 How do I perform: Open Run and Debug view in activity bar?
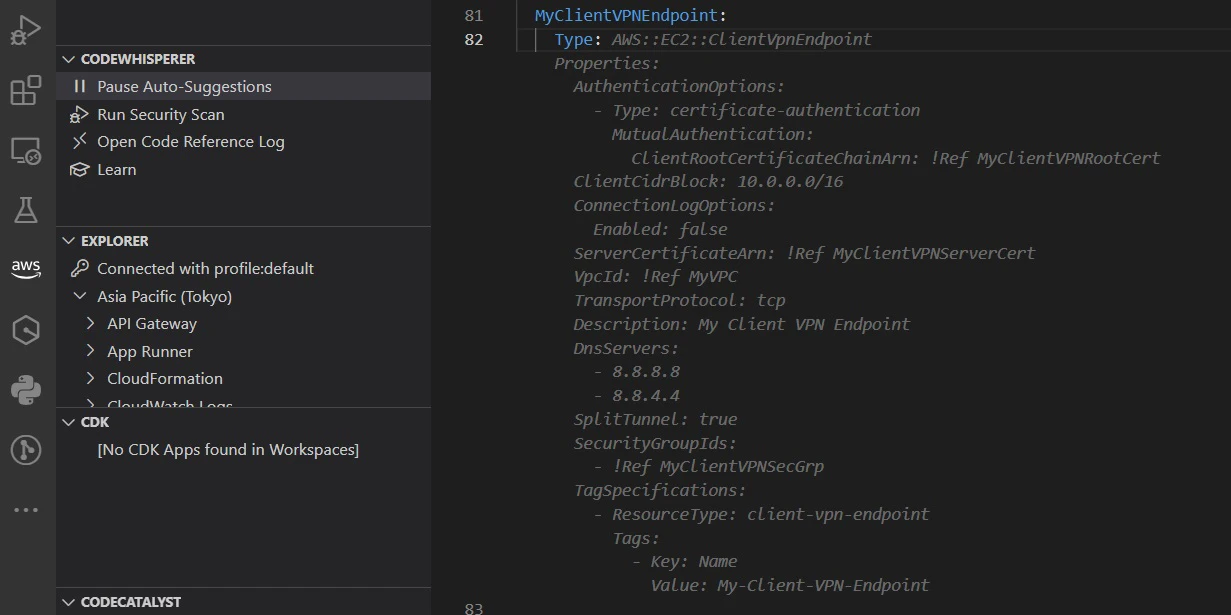(x=26, y=30)
